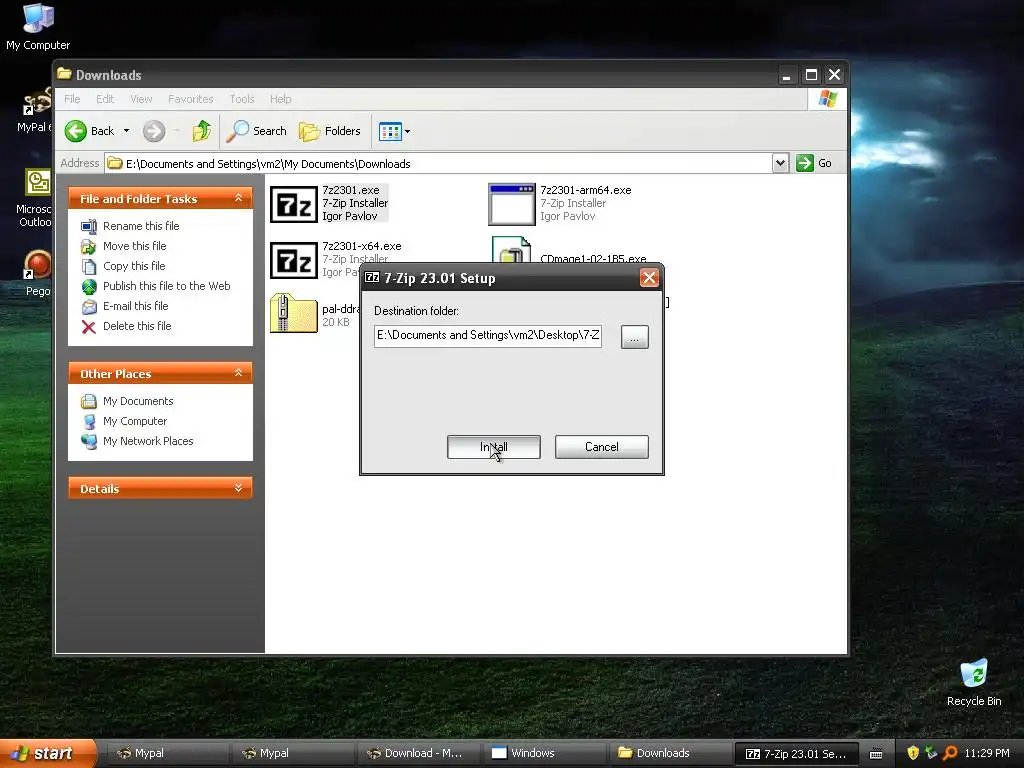
Task: Select the CDmage1-02-1B5.exe file icon
Action: (x=511, y=249)
